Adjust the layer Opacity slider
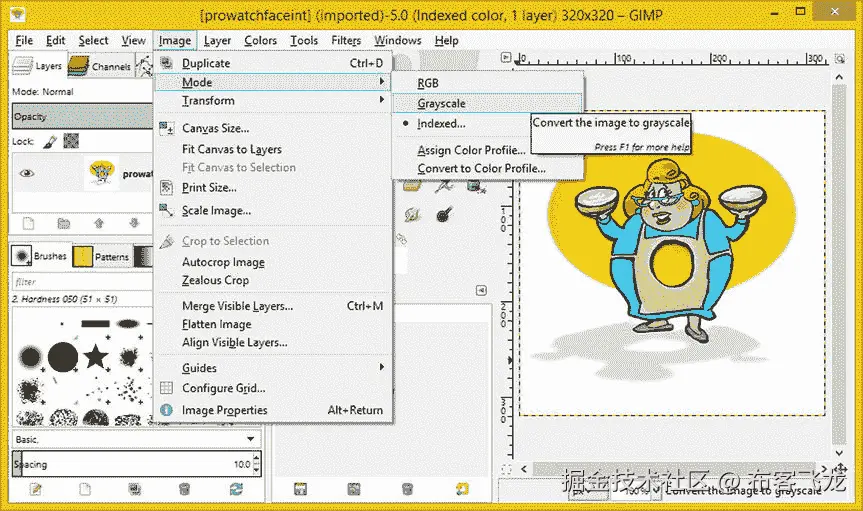 pos(82,116)
